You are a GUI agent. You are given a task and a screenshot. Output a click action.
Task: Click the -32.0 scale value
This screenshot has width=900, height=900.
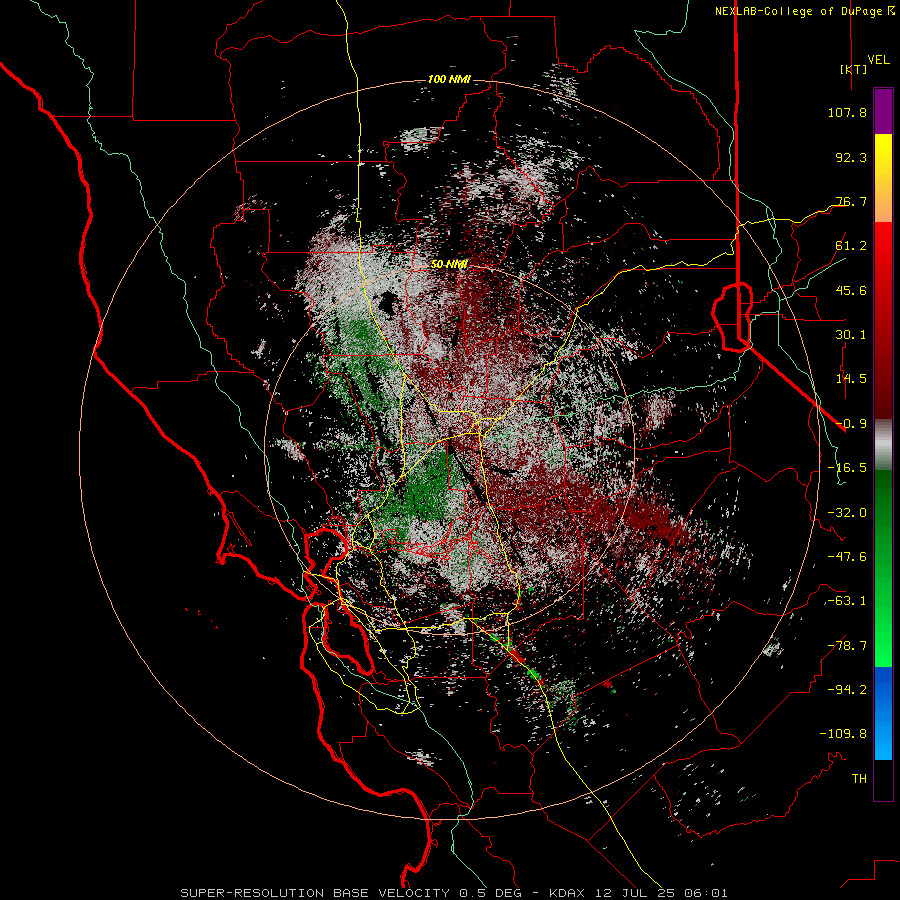(x=847, y=513)
